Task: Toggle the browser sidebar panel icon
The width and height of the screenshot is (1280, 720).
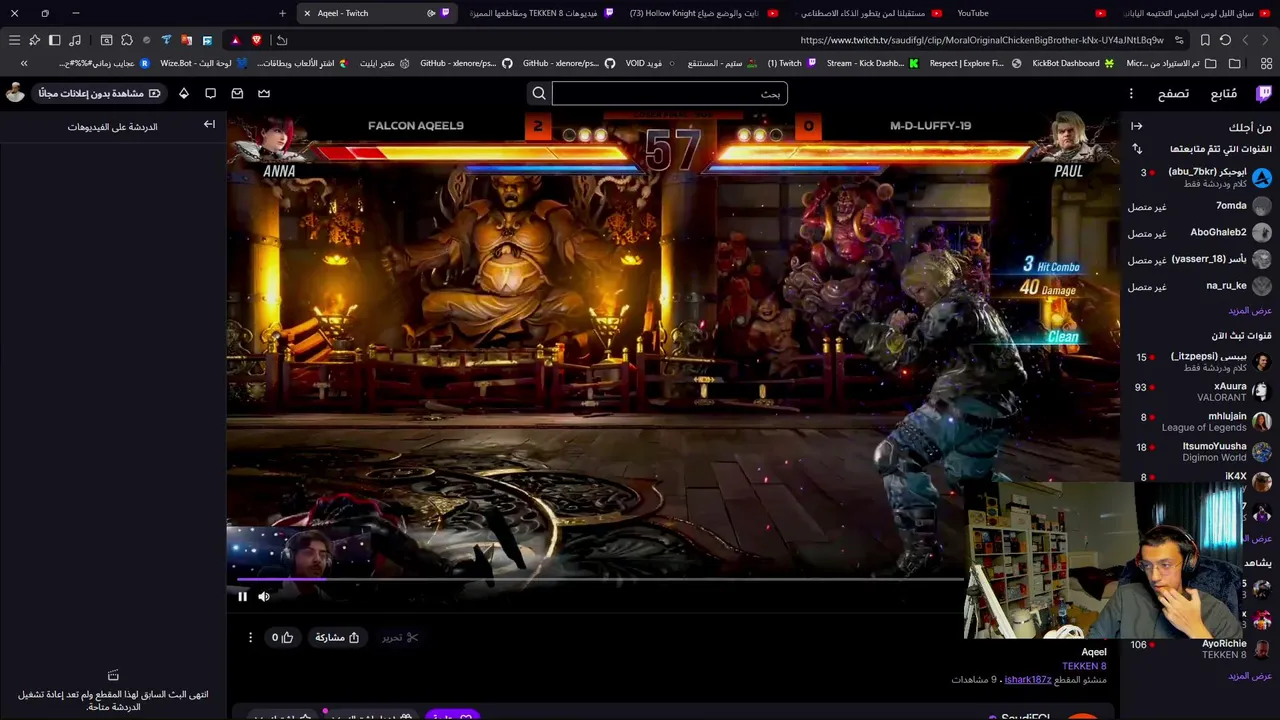Action: coord(55,40)
